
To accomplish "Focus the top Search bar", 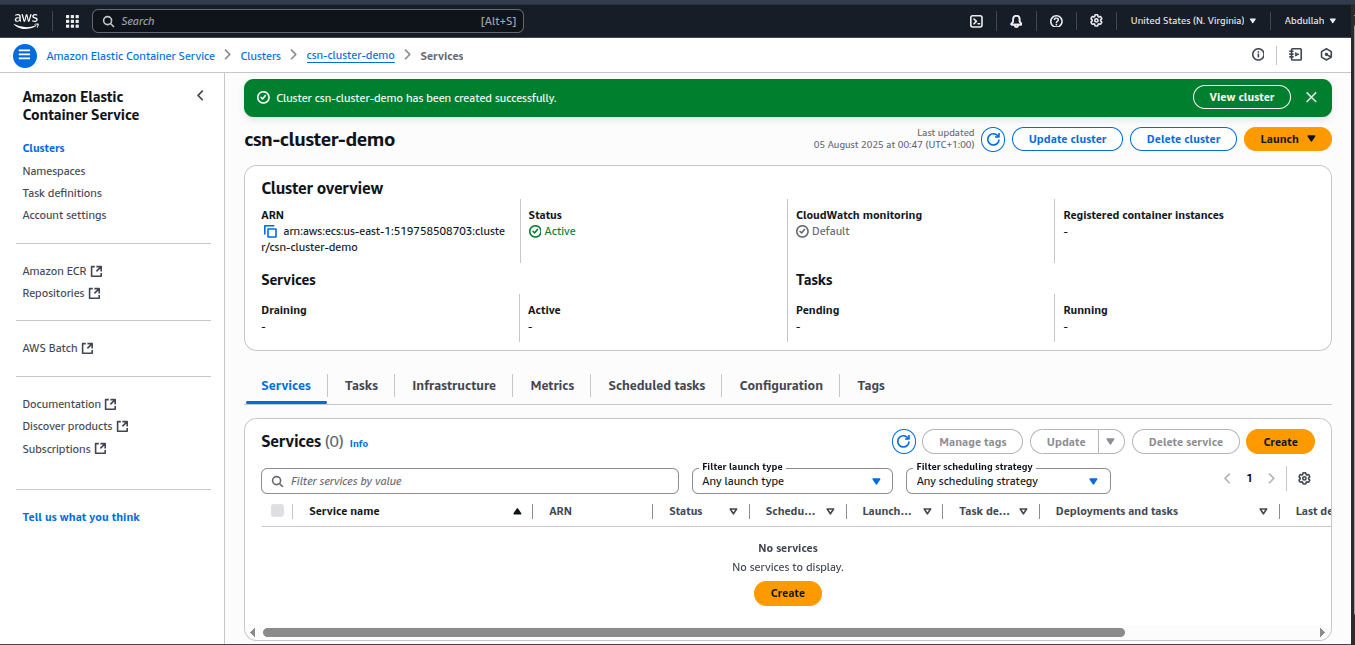I will (x=307, y=21).
